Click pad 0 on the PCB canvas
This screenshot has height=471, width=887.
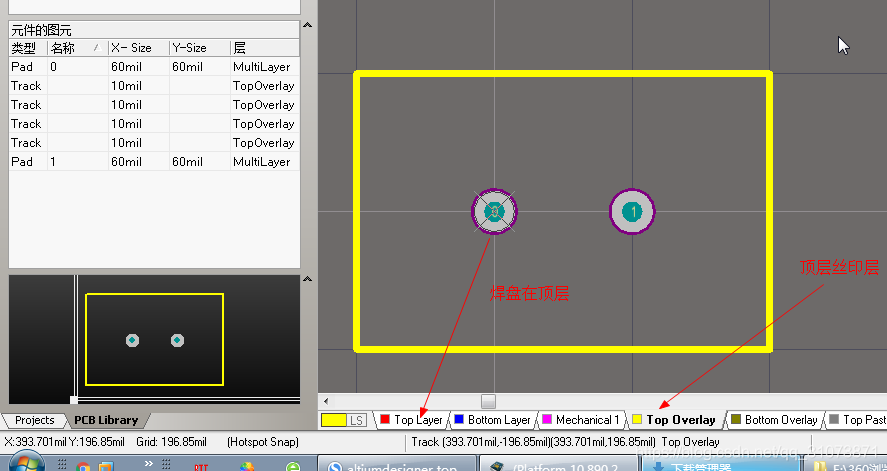[494, 211]
